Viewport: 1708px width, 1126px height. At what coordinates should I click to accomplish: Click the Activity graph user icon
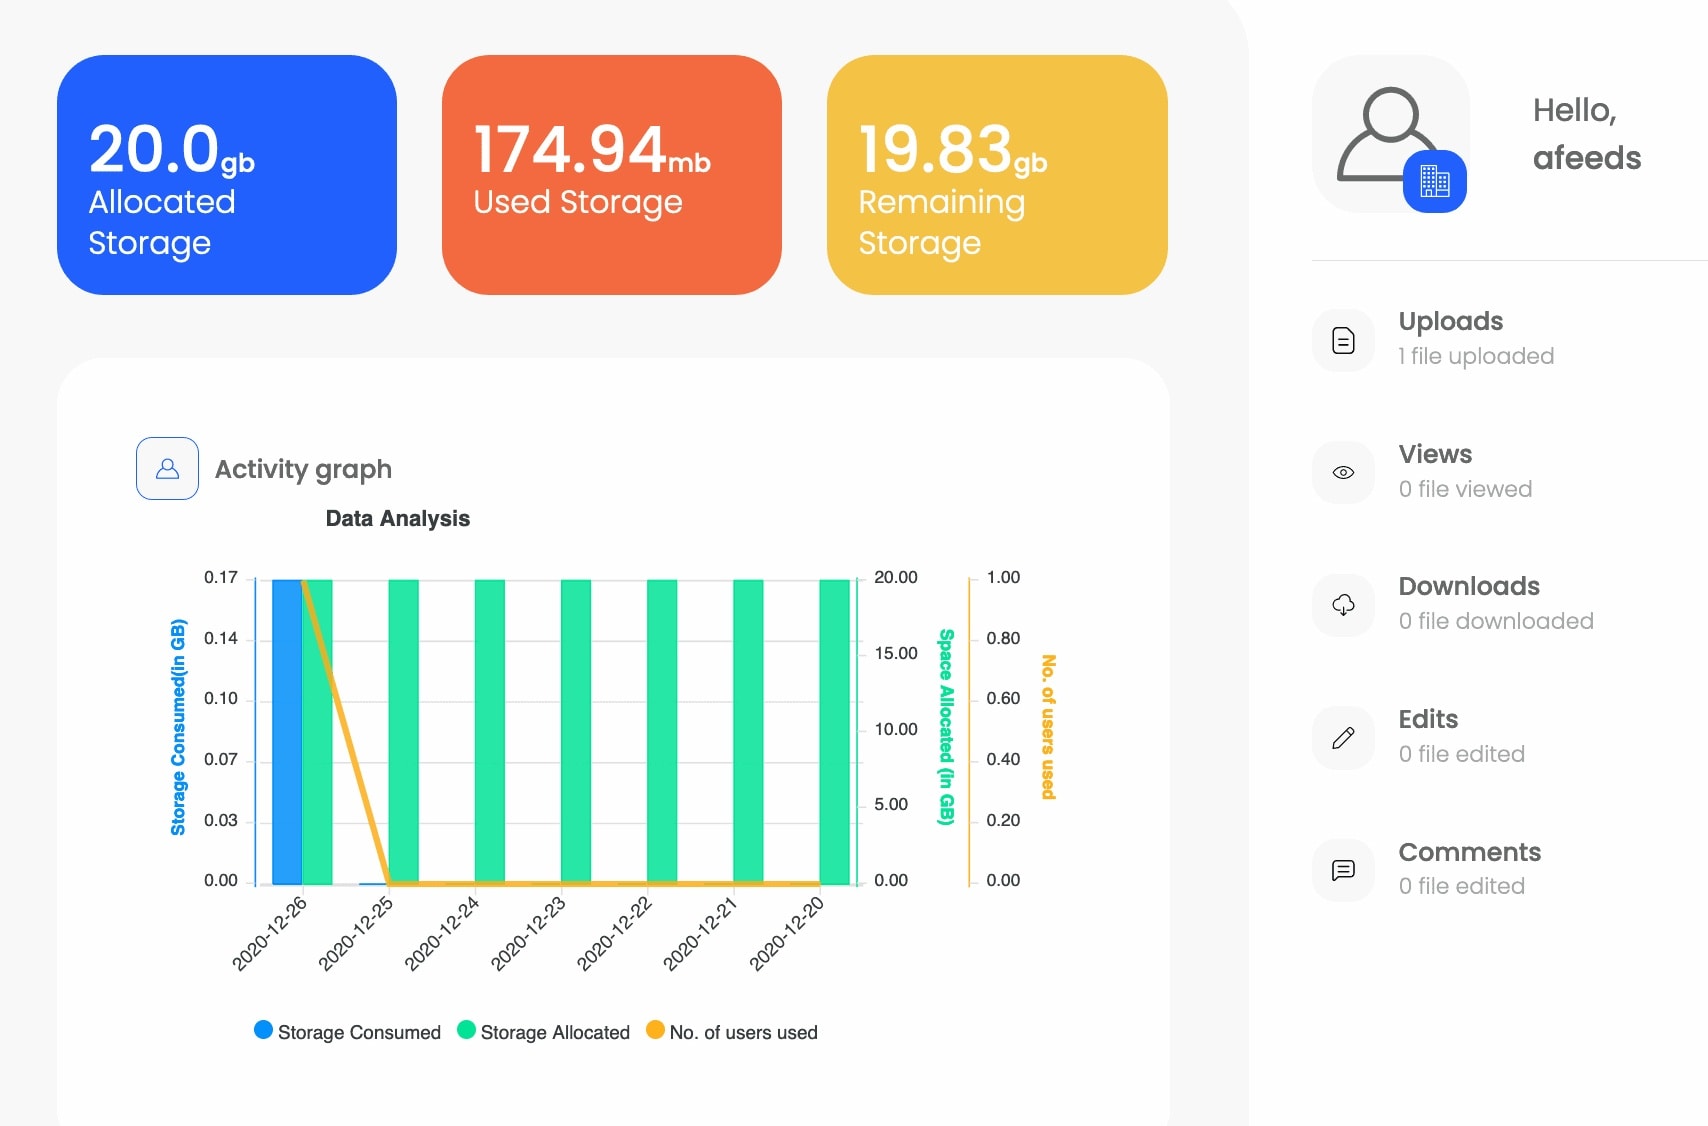click(x=167, y=468)
